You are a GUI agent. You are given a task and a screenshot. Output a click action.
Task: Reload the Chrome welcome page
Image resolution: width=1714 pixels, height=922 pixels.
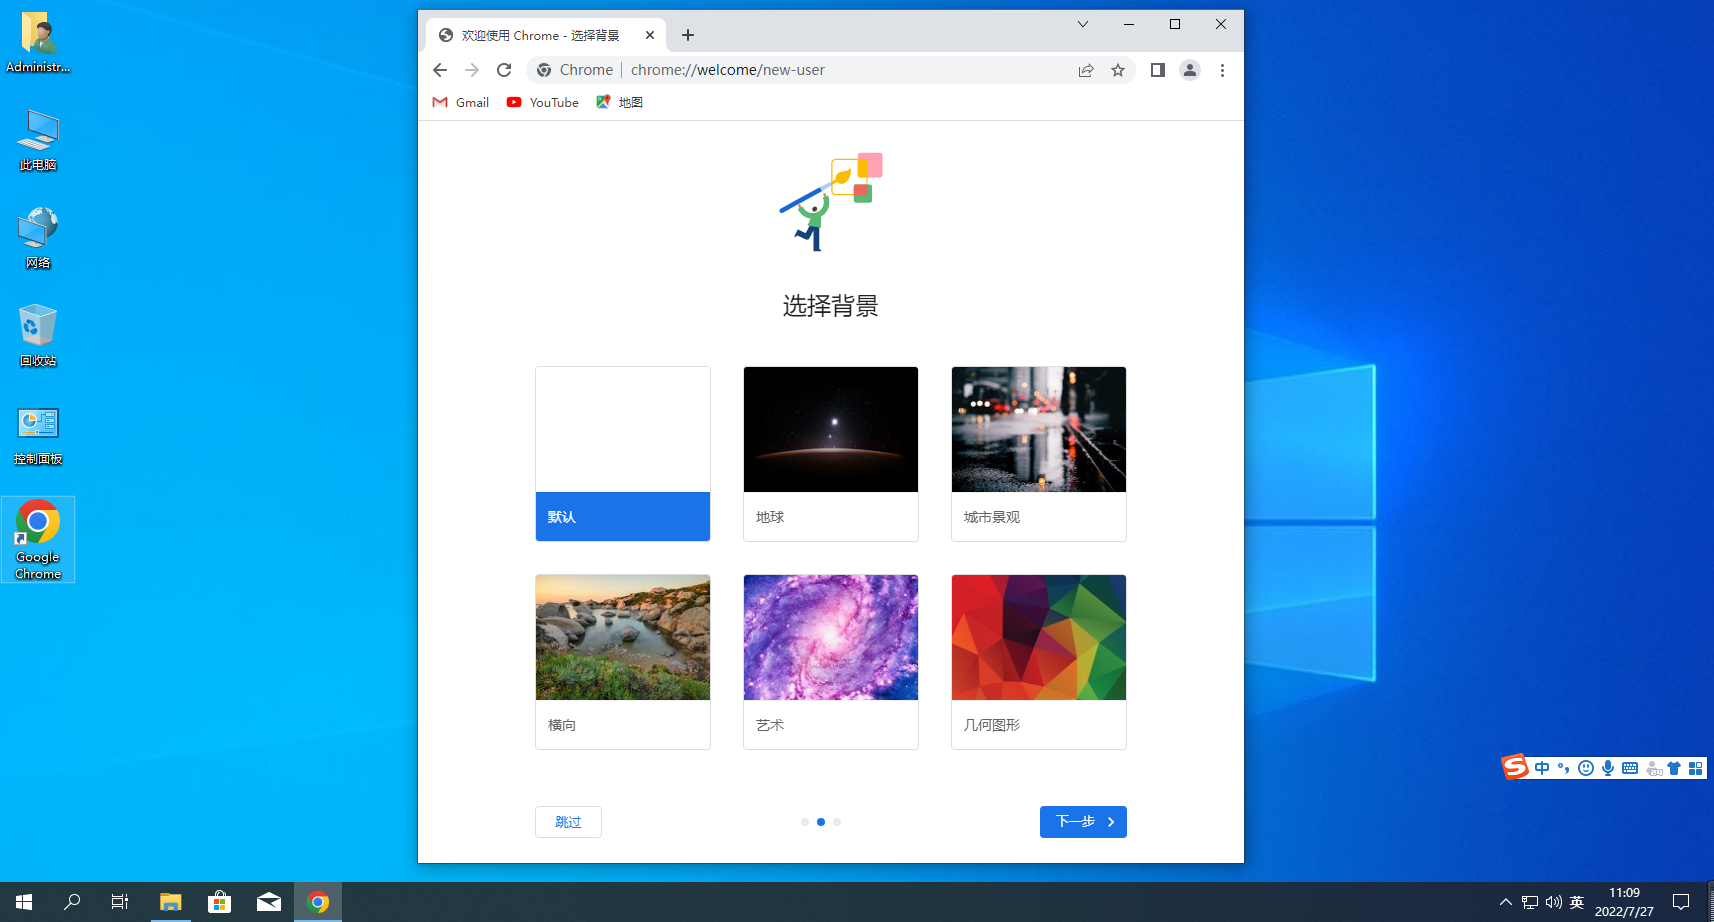point(504,70)
